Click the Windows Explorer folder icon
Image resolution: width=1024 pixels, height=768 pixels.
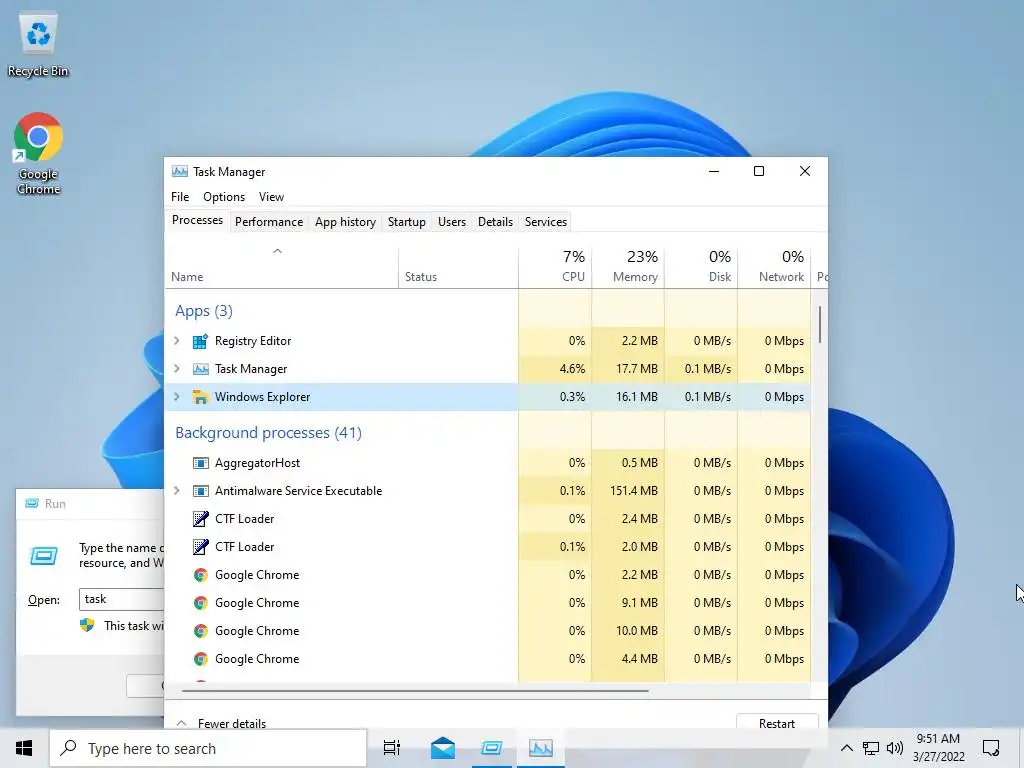coord(200,397)
